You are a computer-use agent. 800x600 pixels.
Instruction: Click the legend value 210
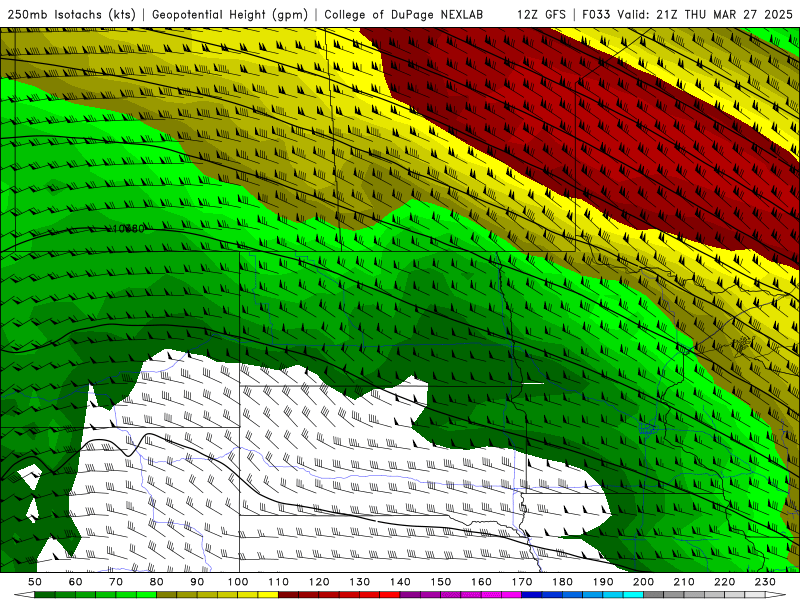pyautogui.click(x=684, y=582)
